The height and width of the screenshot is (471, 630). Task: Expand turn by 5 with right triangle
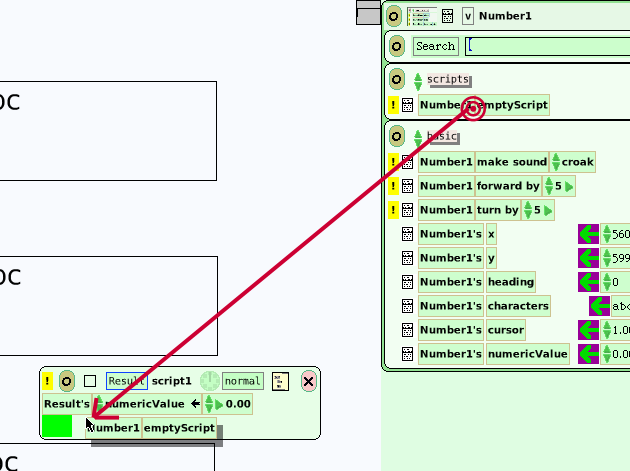(548, 211)
